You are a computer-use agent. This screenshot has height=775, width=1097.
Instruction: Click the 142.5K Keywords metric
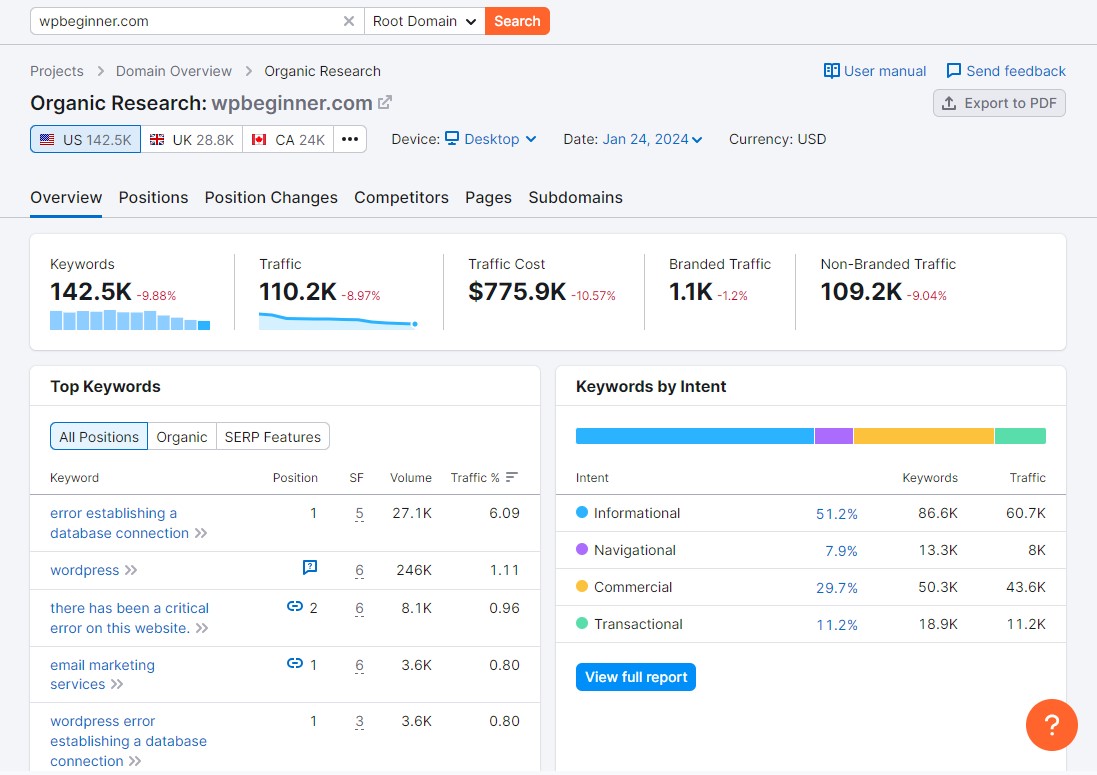click(90, 292)
